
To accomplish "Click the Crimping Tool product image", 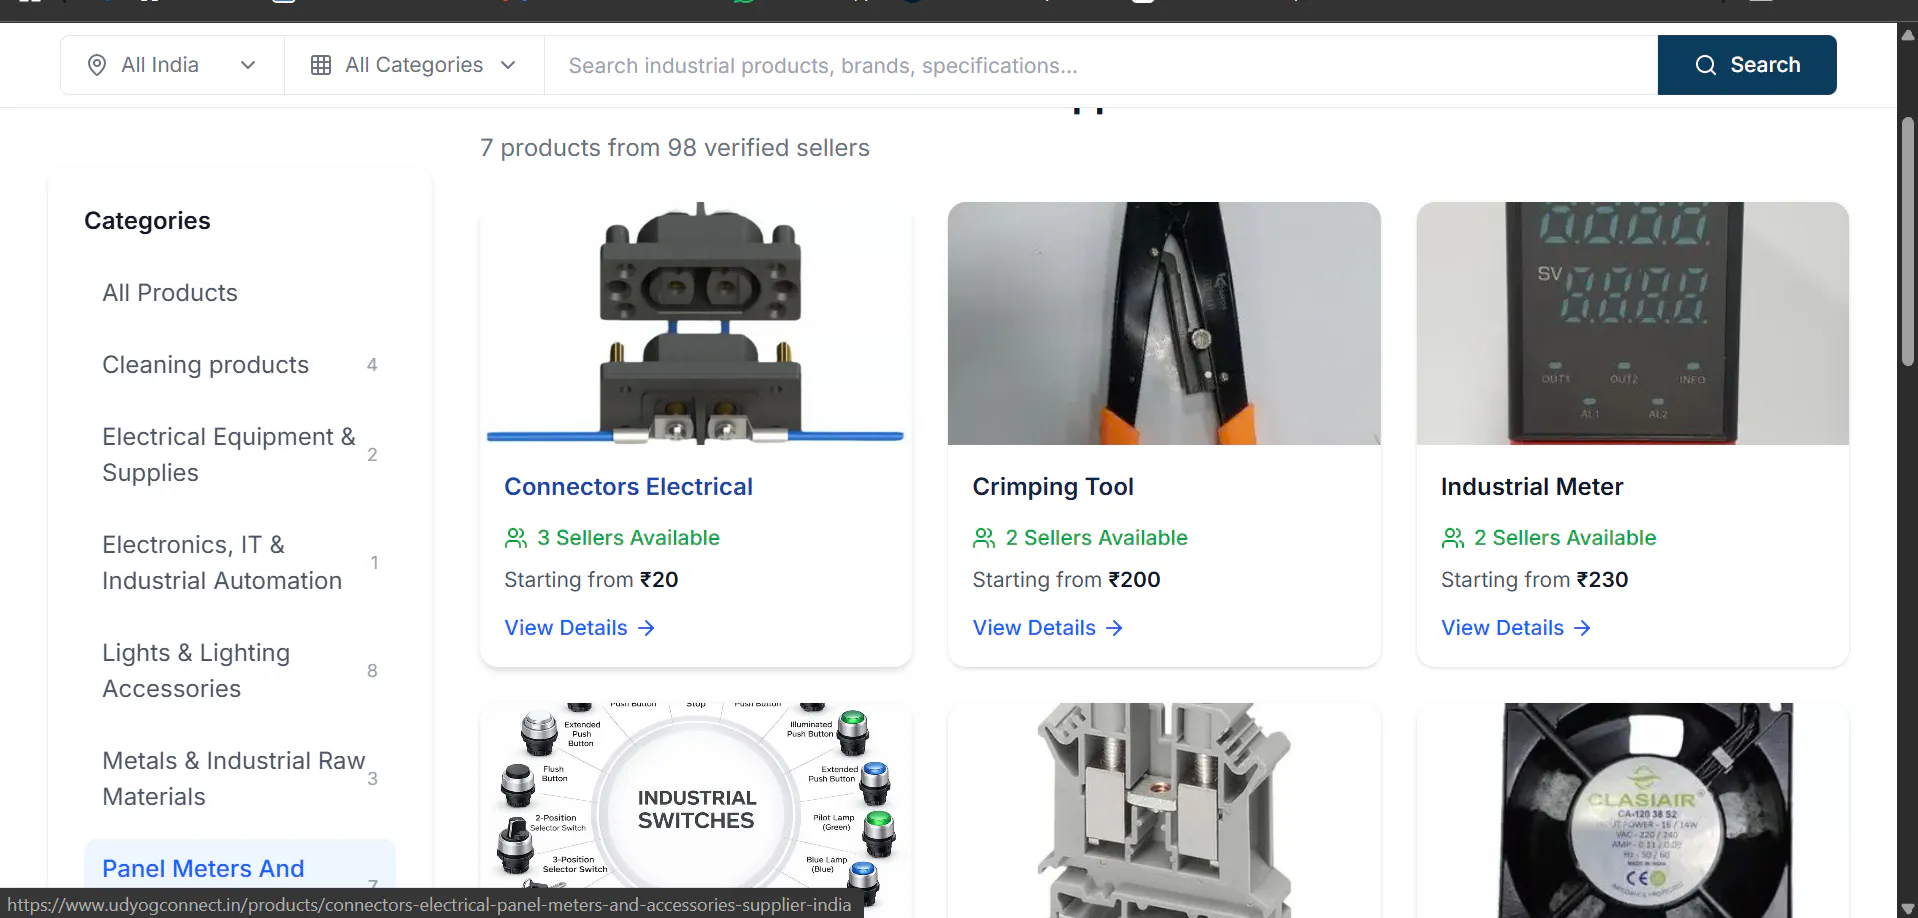I will [x=1164, y=323].
